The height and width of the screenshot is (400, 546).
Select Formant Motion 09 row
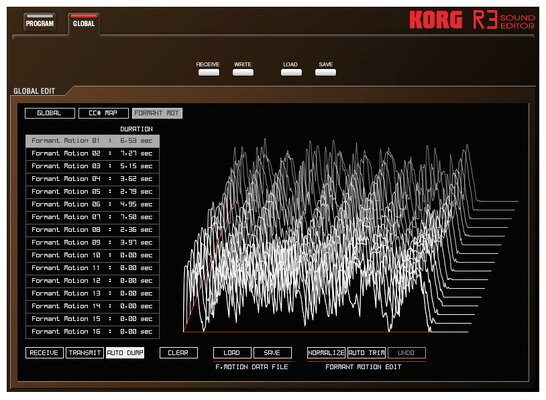point(93,243)
